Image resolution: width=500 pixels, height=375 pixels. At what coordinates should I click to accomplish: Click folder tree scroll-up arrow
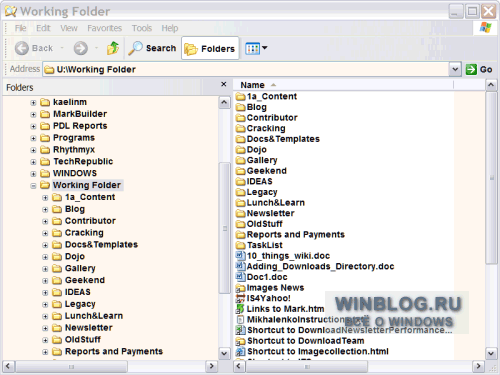pyautogui.click(x=224, y=102)
